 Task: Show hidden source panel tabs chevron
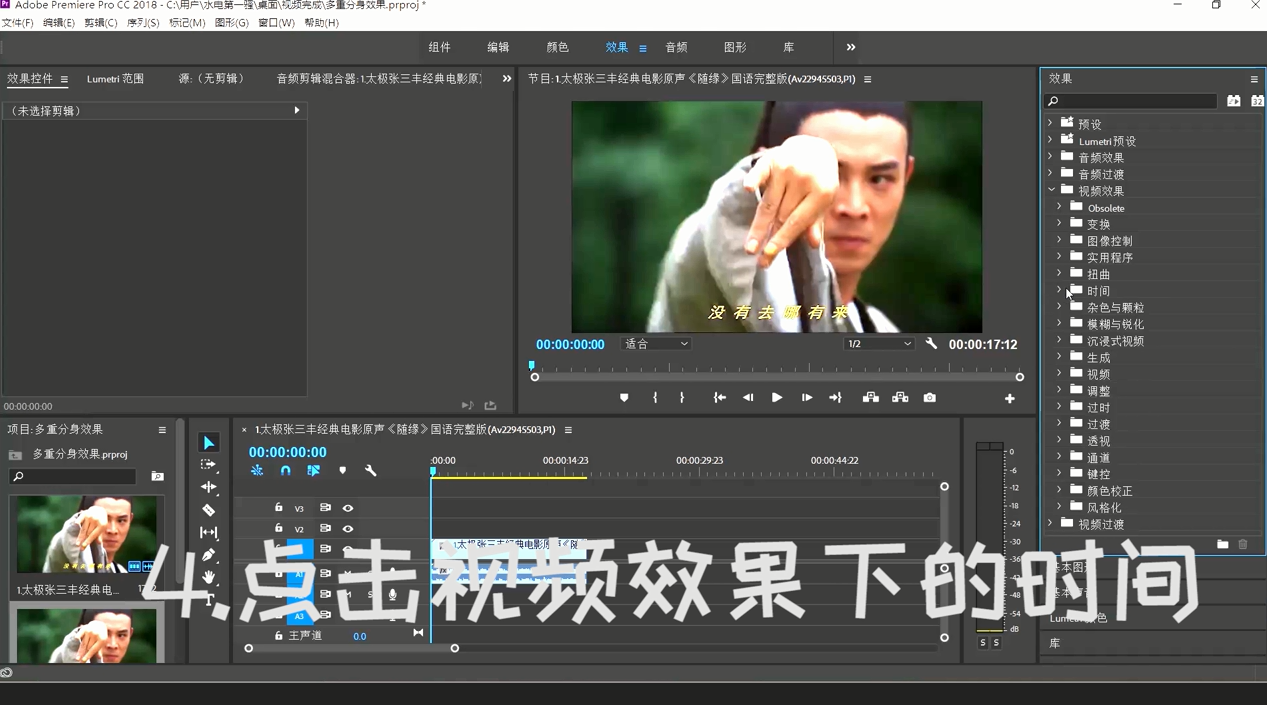click(507, 78)
